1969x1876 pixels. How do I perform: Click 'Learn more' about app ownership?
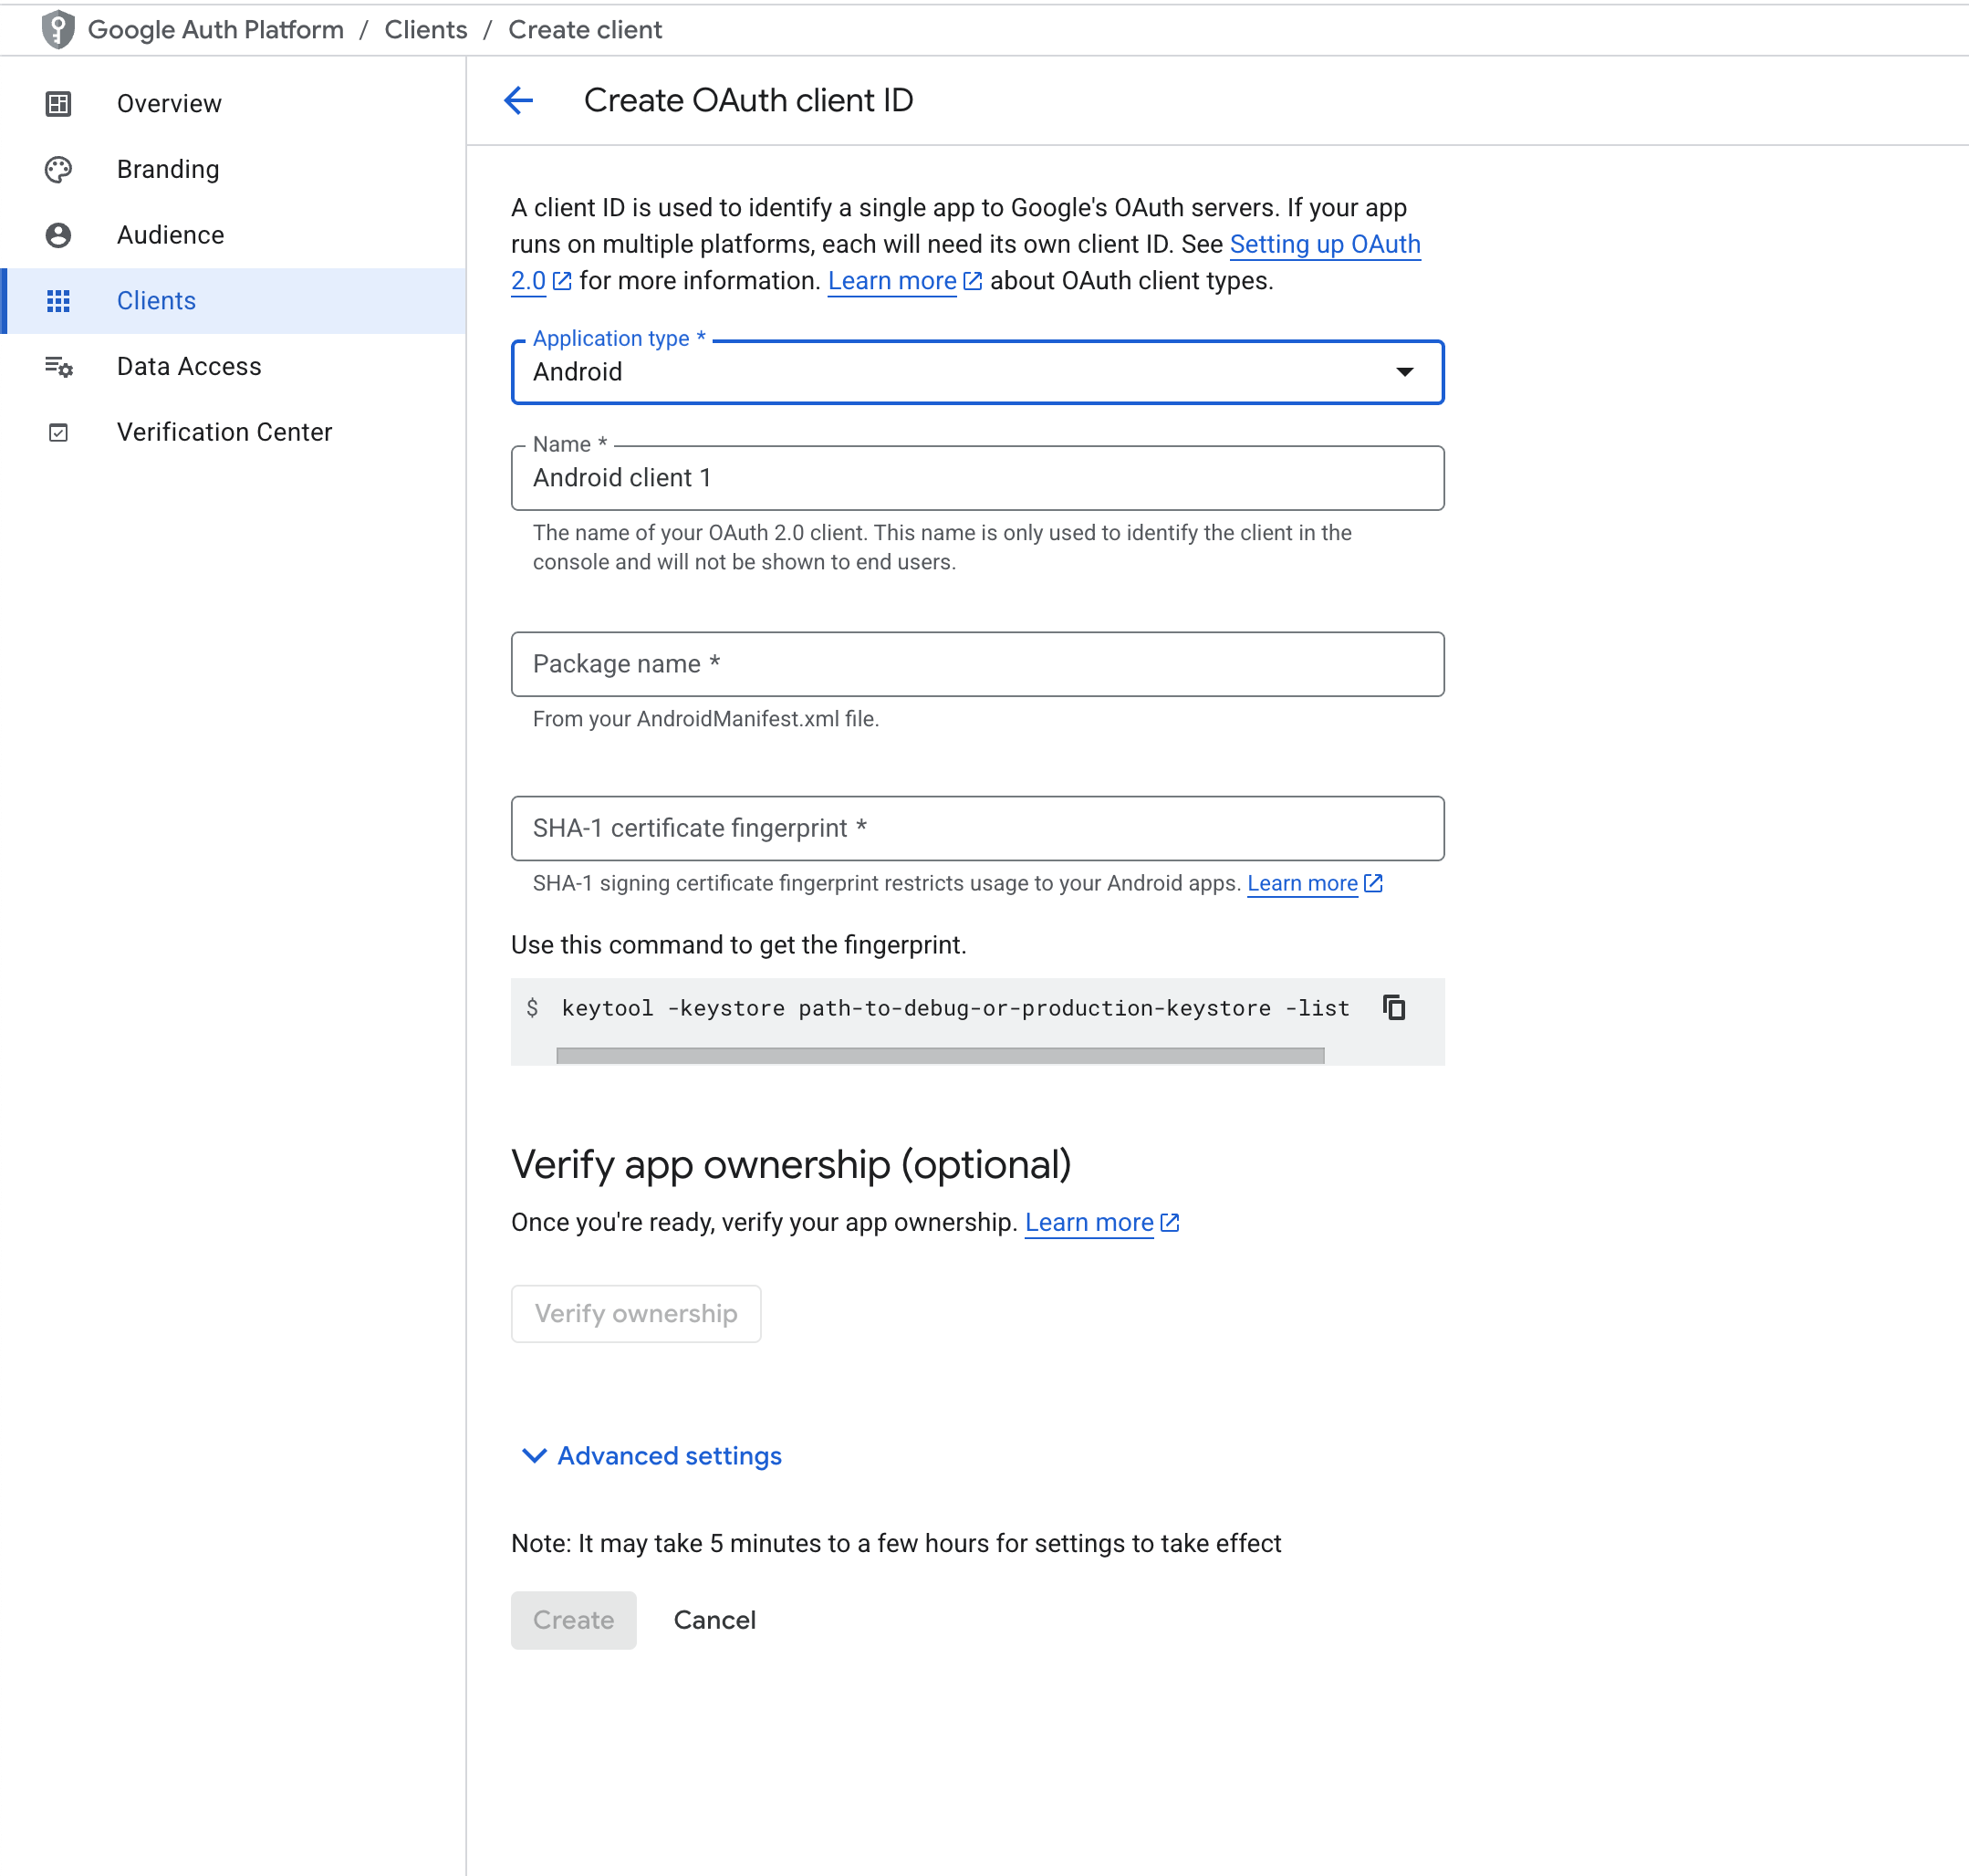(1089, 1223)
